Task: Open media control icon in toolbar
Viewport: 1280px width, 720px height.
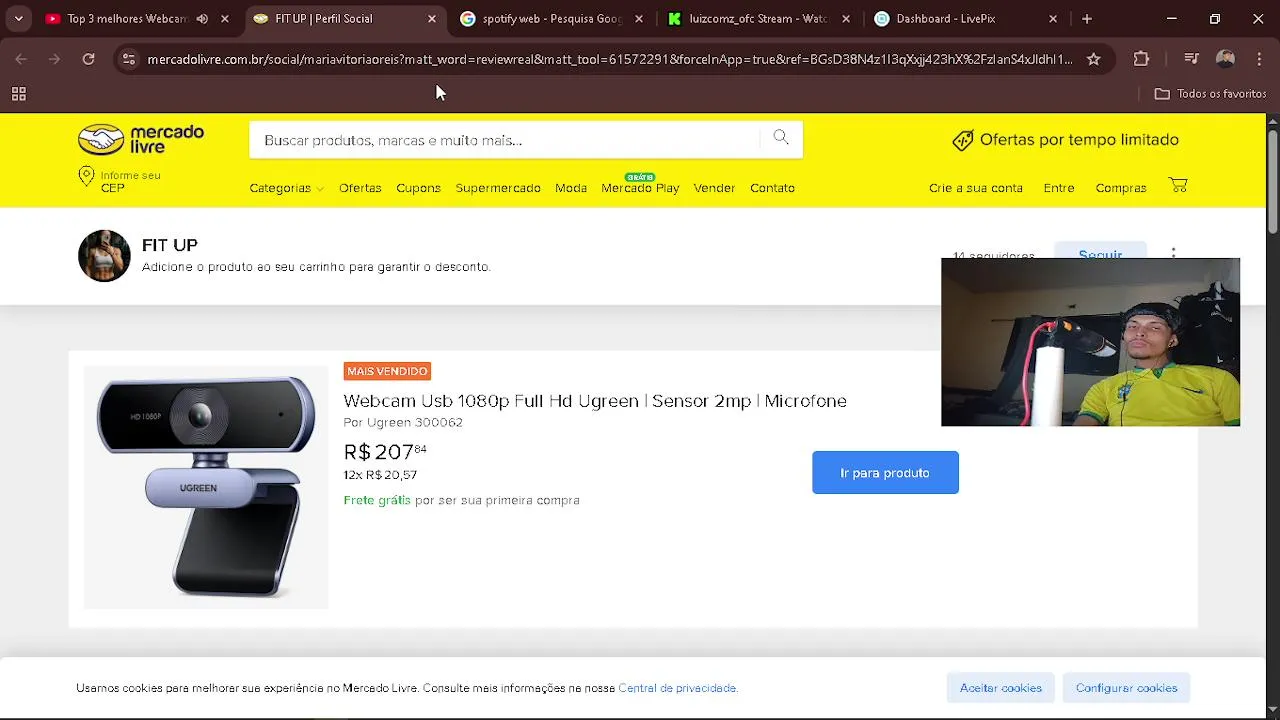Action: click(1191, 59)
